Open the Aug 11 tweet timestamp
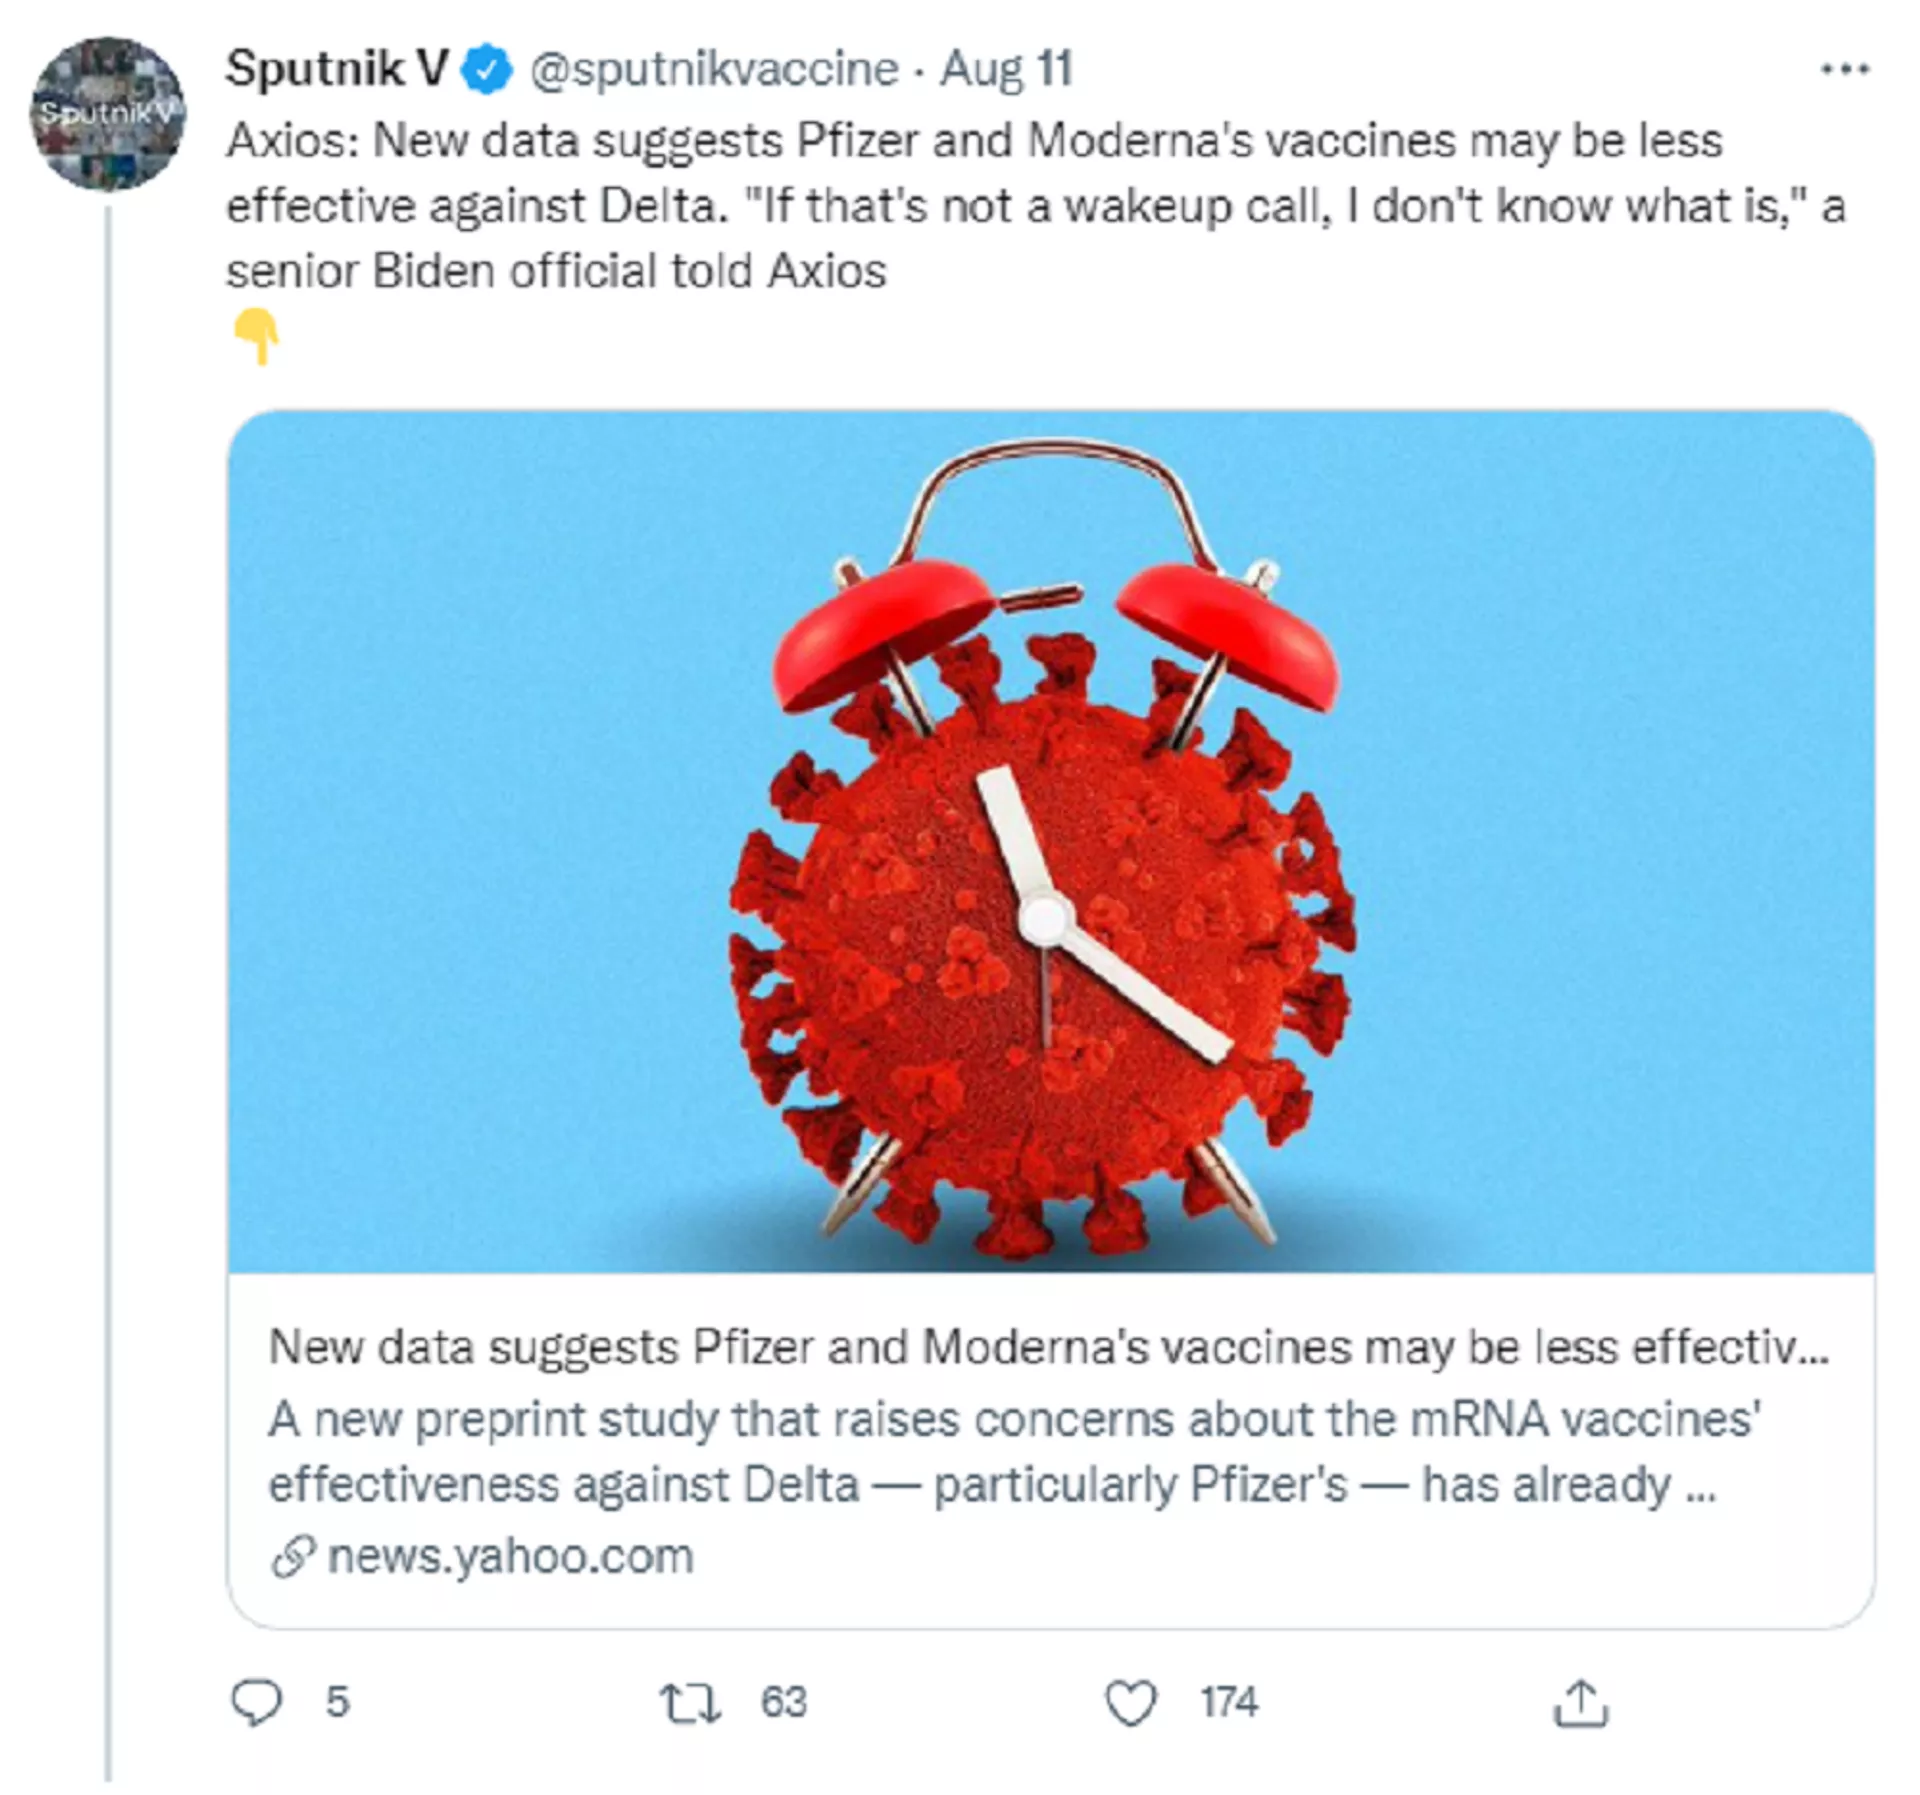This screenshot has width=1920, height=1795. tap(1005, 70)
